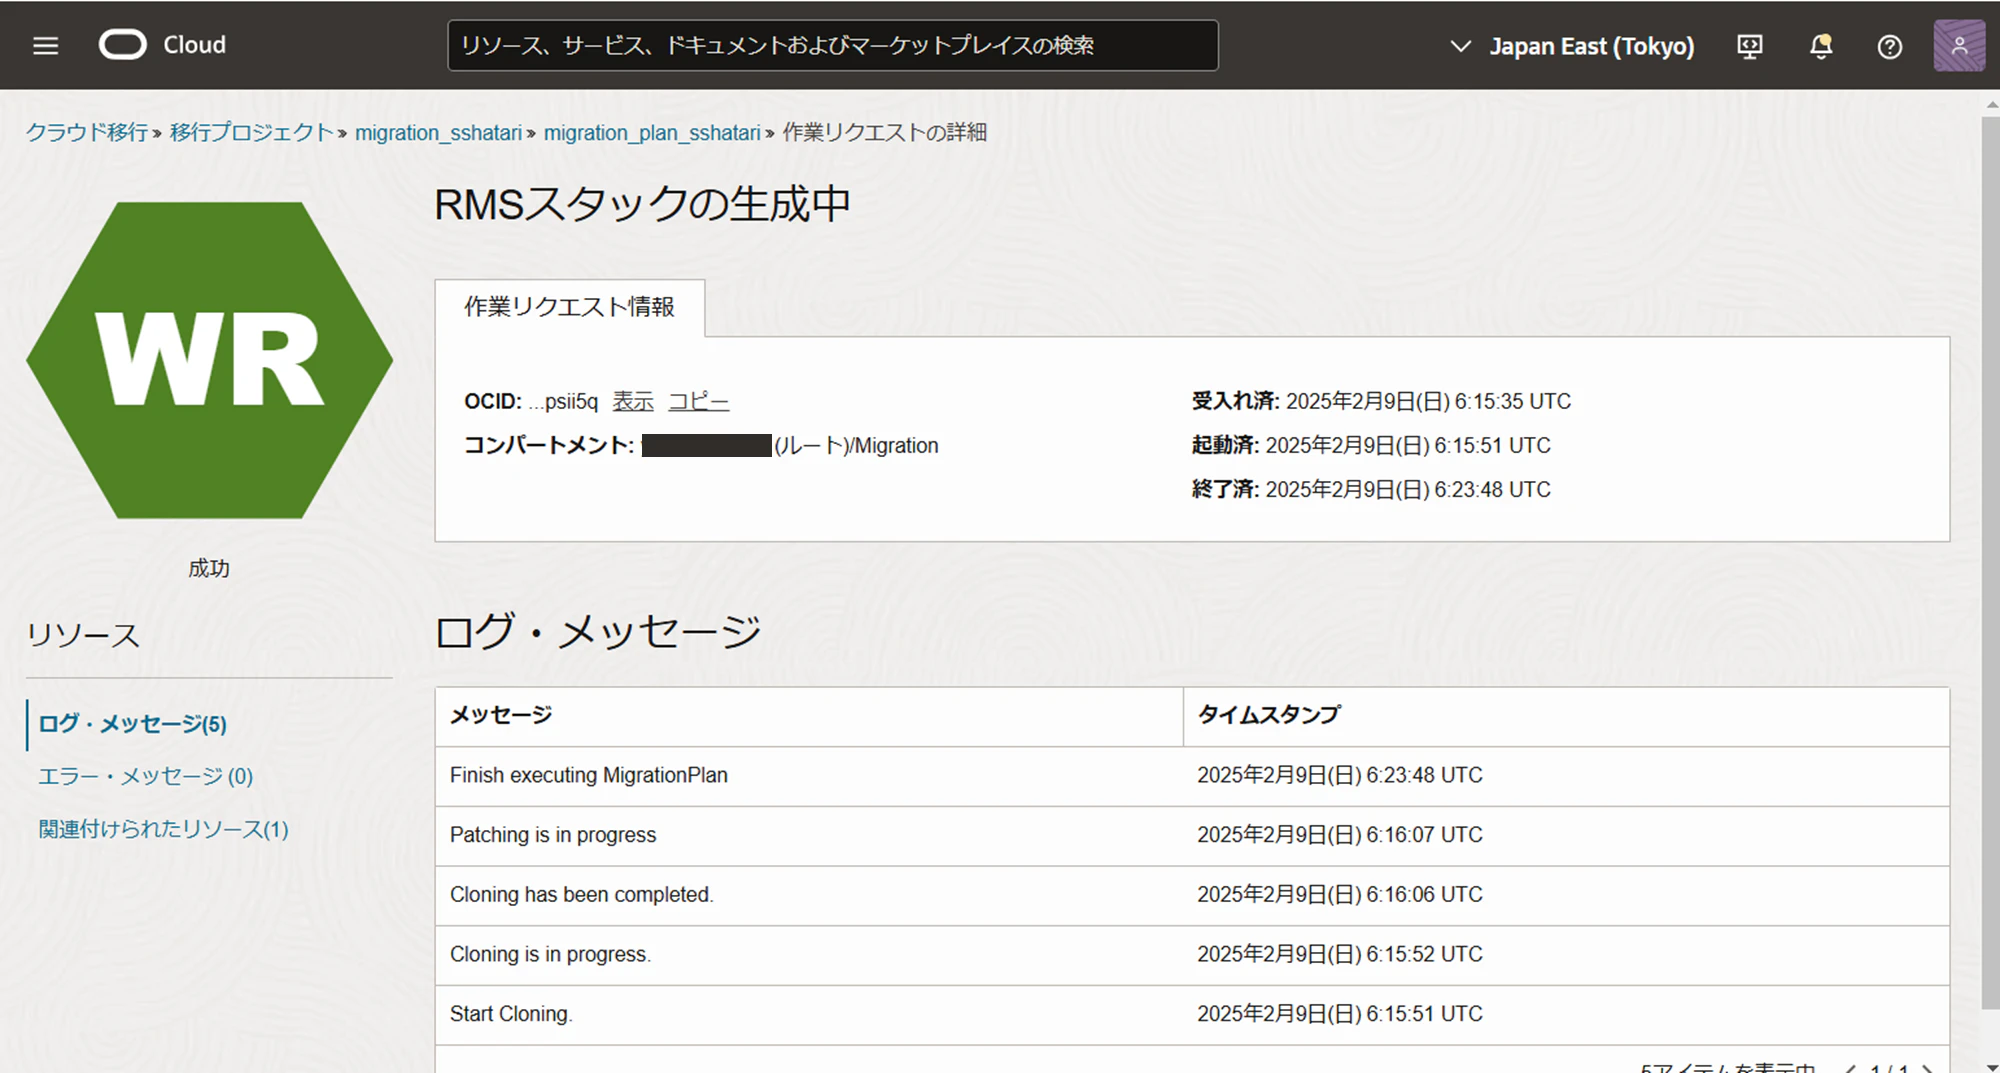Go to 移行プロジェクト breadcrumb

pos(251,132)
